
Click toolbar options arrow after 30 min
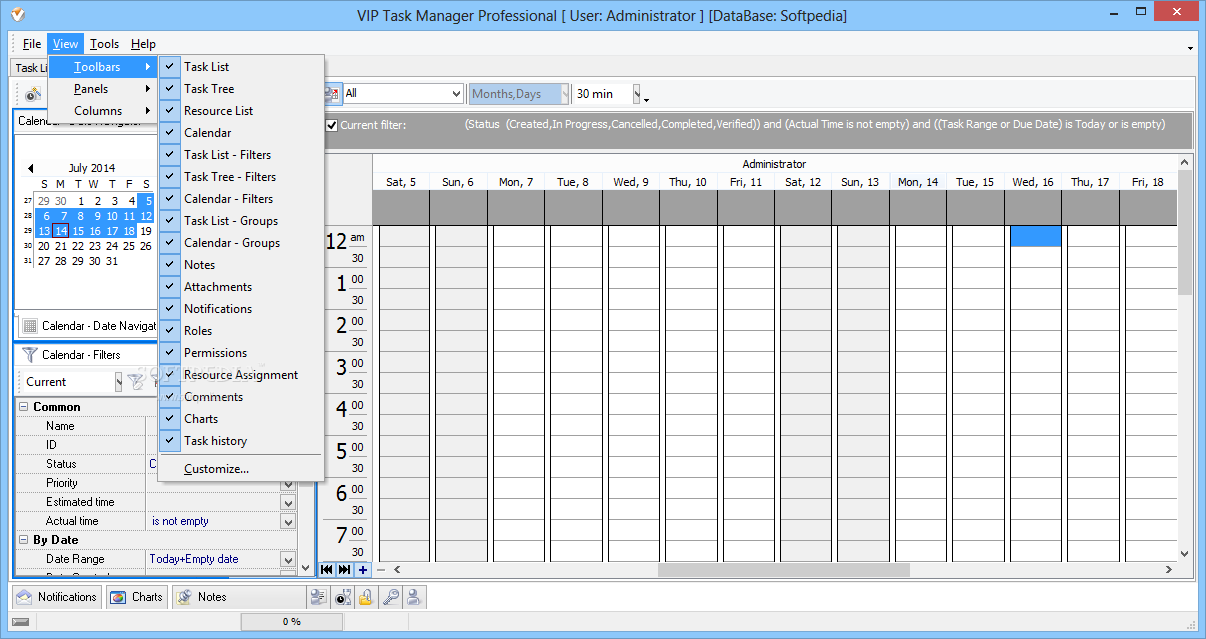[646, 99]
